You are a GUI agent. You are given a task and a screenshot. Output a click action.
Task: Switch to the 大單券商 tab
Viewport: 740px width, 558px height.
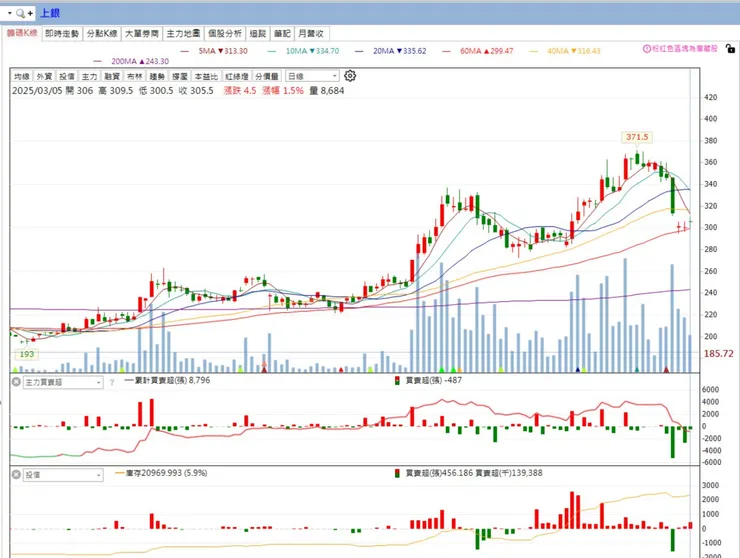coord(142,34)
